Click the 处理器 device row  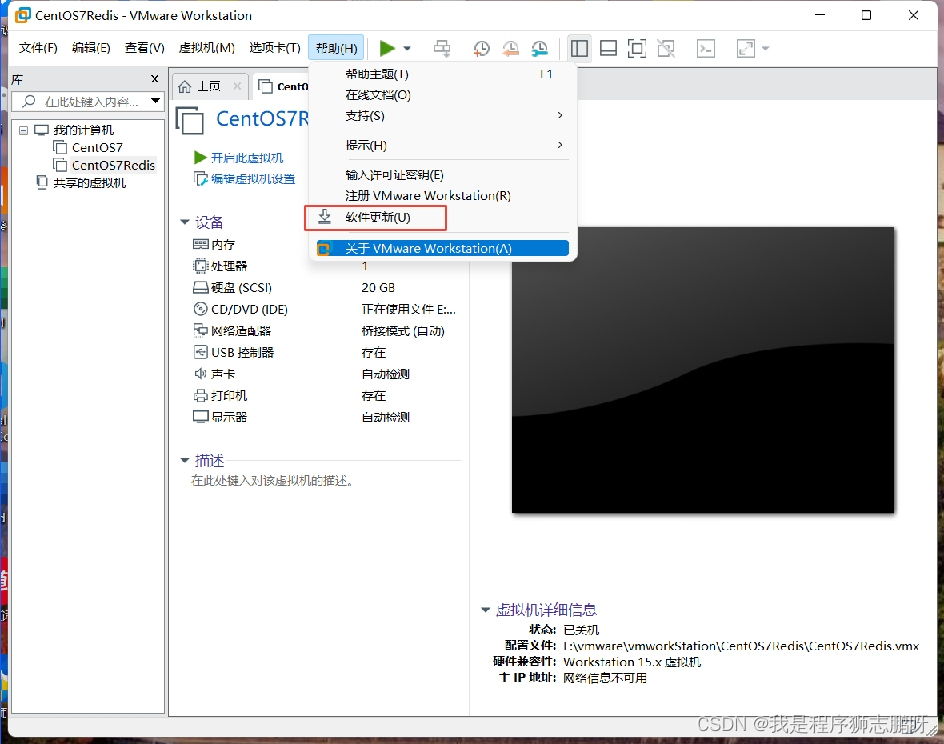220,266
